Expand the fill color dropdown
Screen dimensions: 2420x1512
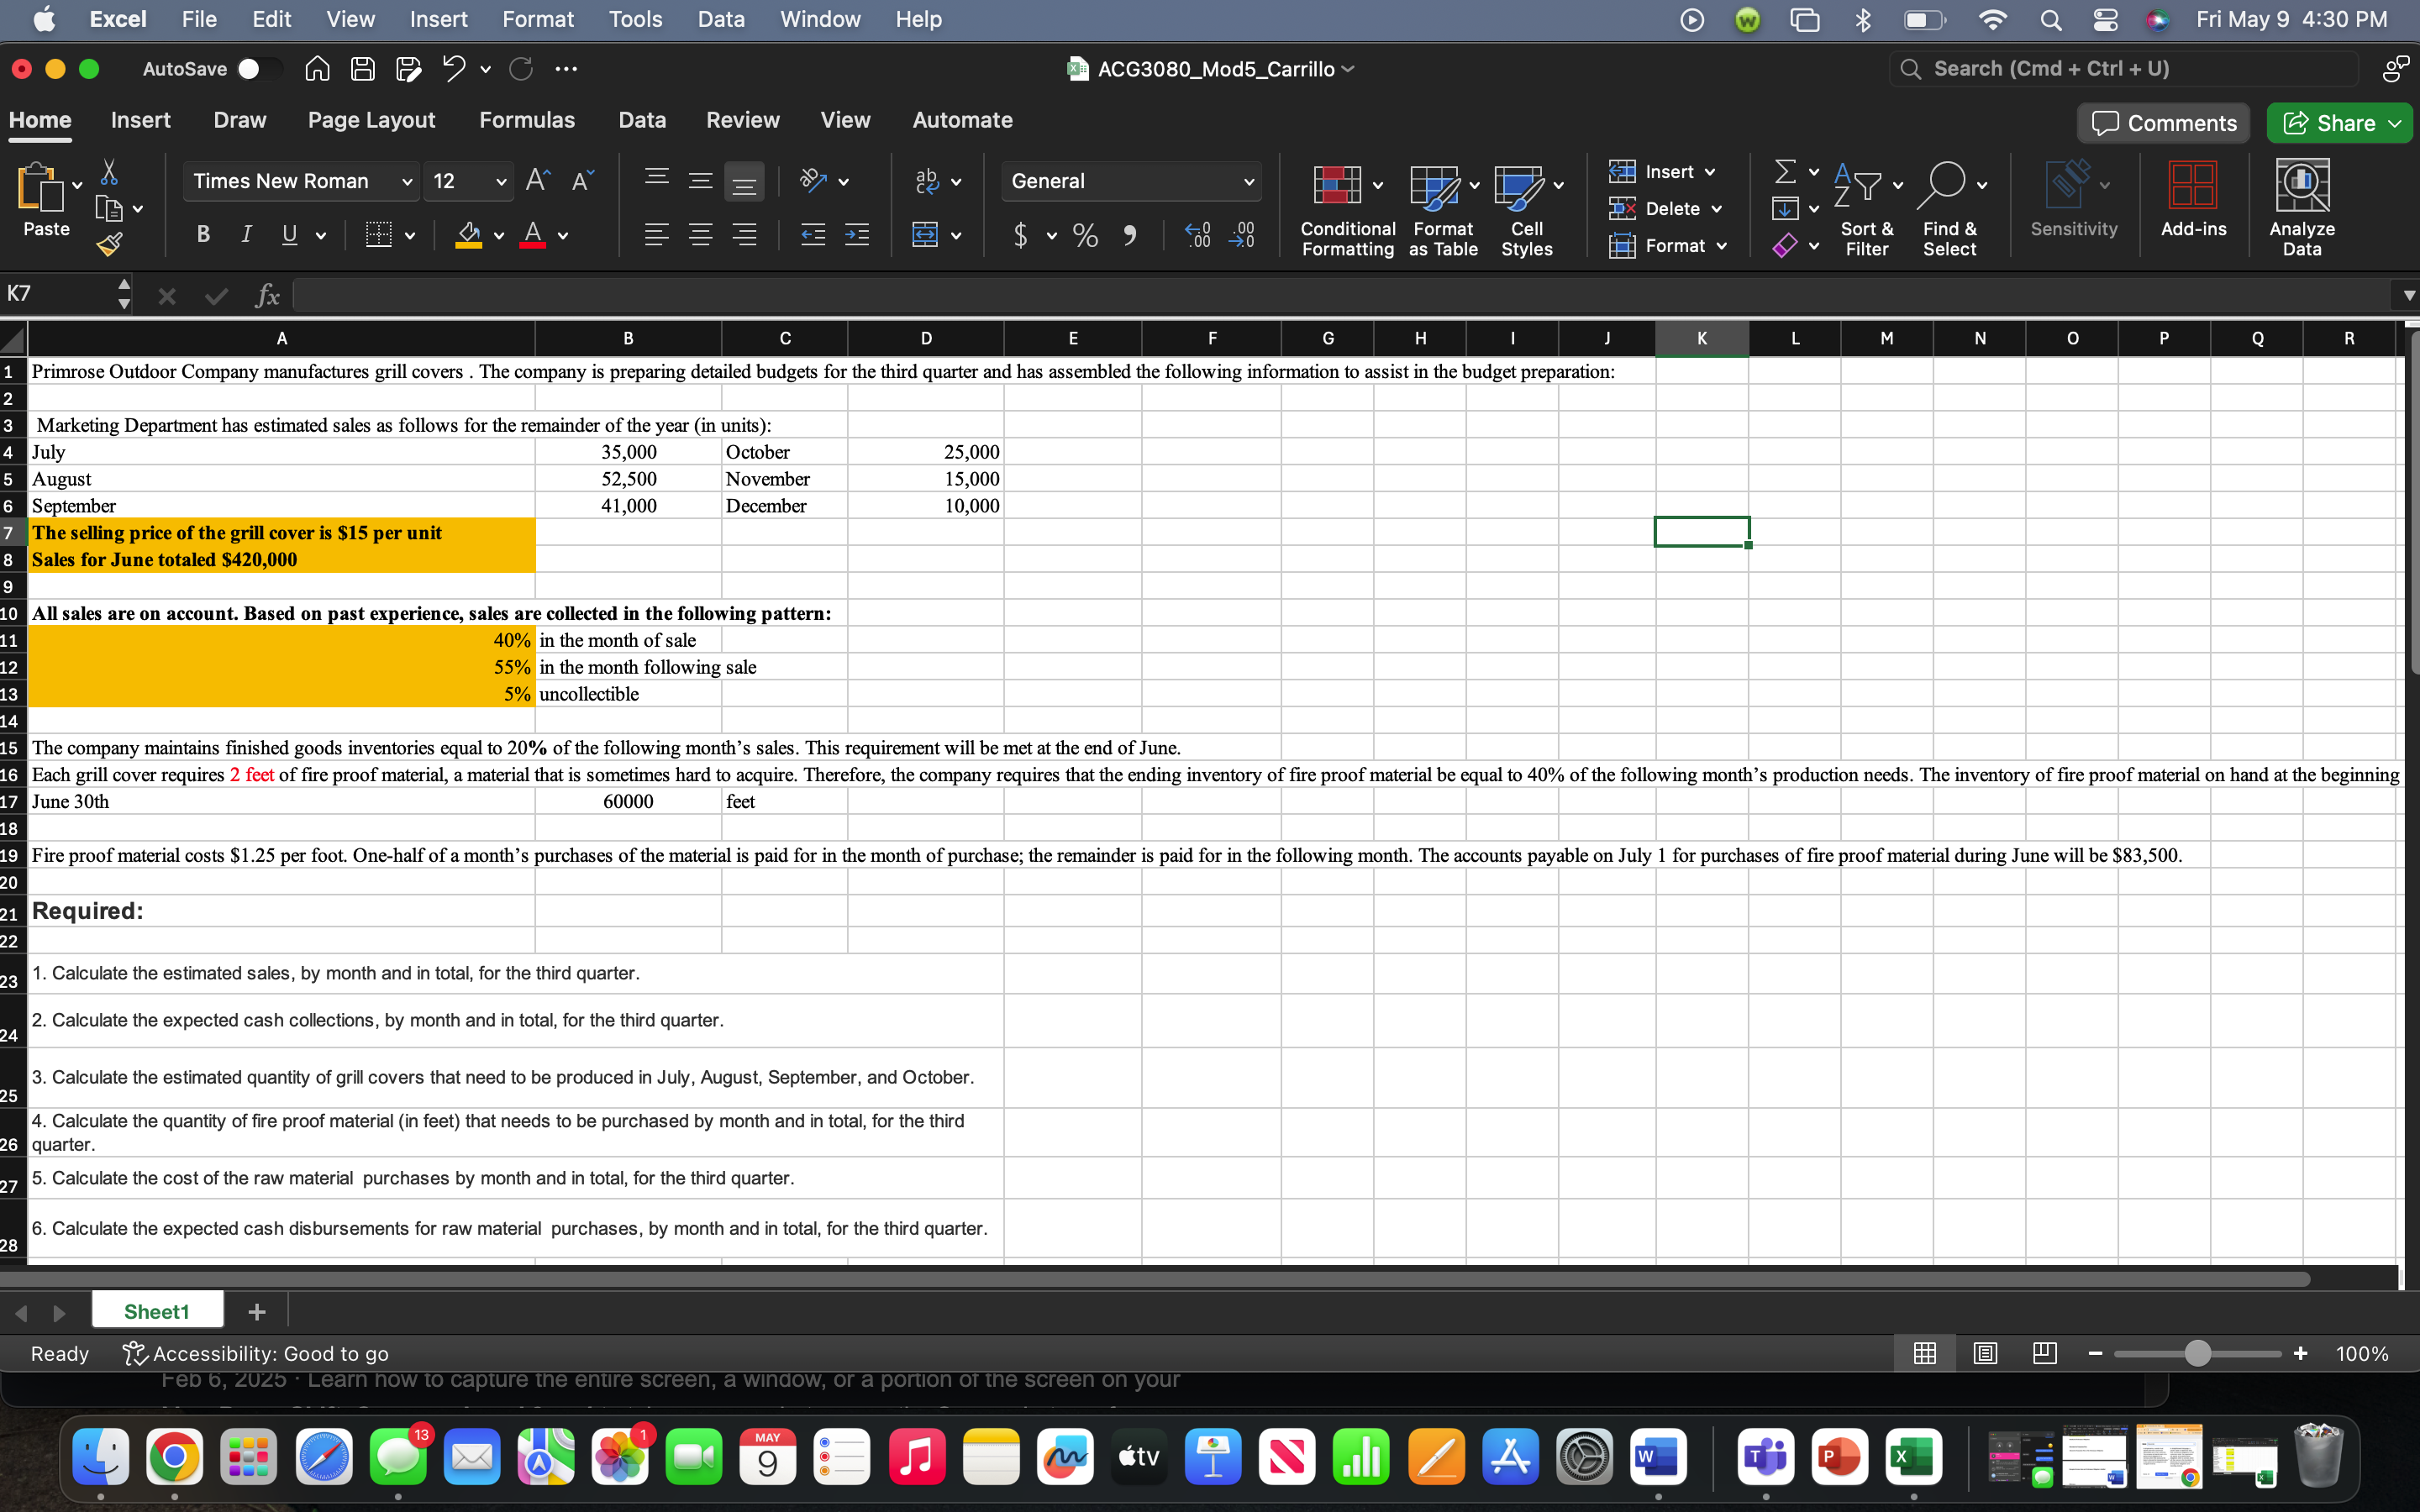pyautogui.click(x=500, y=236)
